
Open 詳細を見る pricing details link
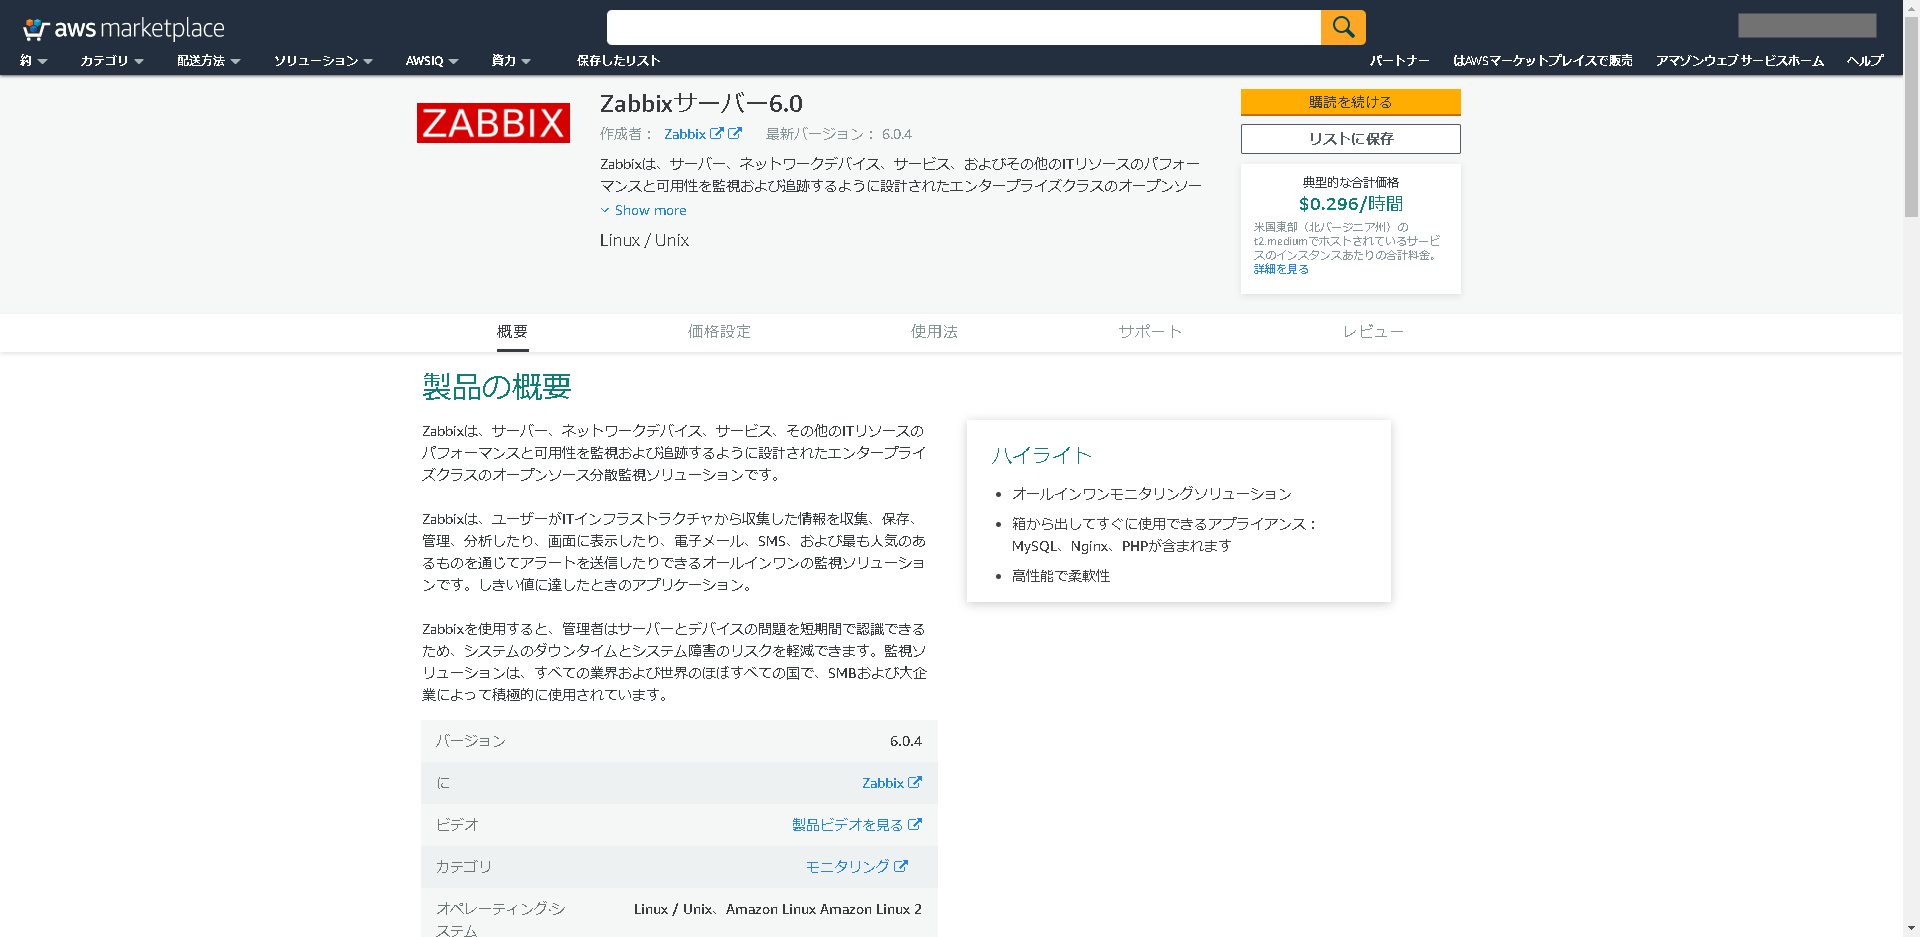point(1281,269)
